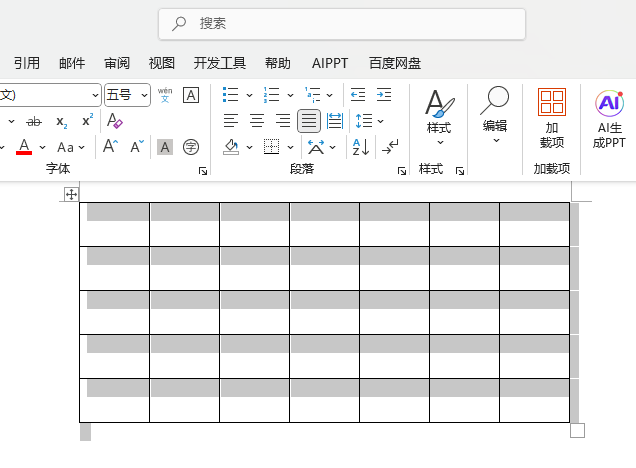Expand multilevel list options arrow
Image resolution: width=636 pixels, height=468 pixels.
pyautogui.click(x=330, y=95)
